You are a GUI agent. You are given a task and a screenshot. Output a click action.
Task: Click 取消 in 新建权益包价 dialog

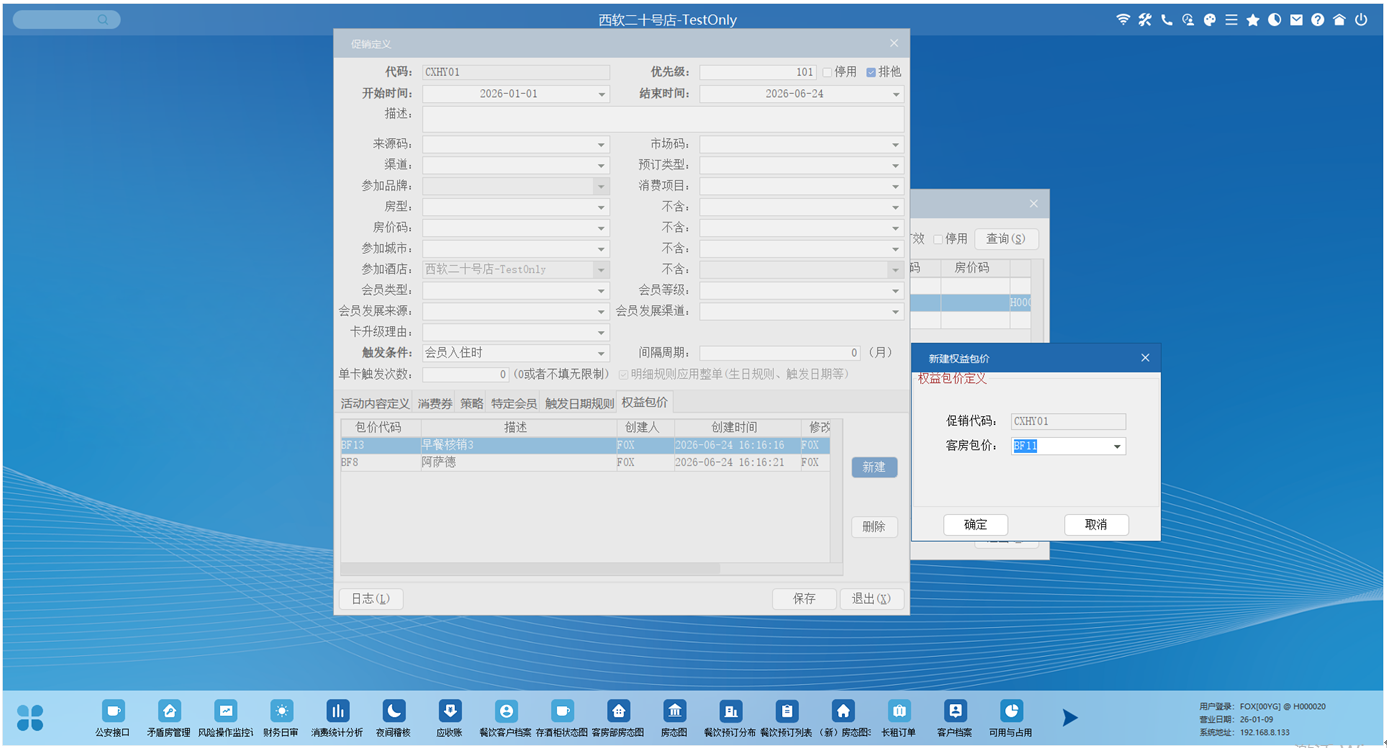[1096, 524]
